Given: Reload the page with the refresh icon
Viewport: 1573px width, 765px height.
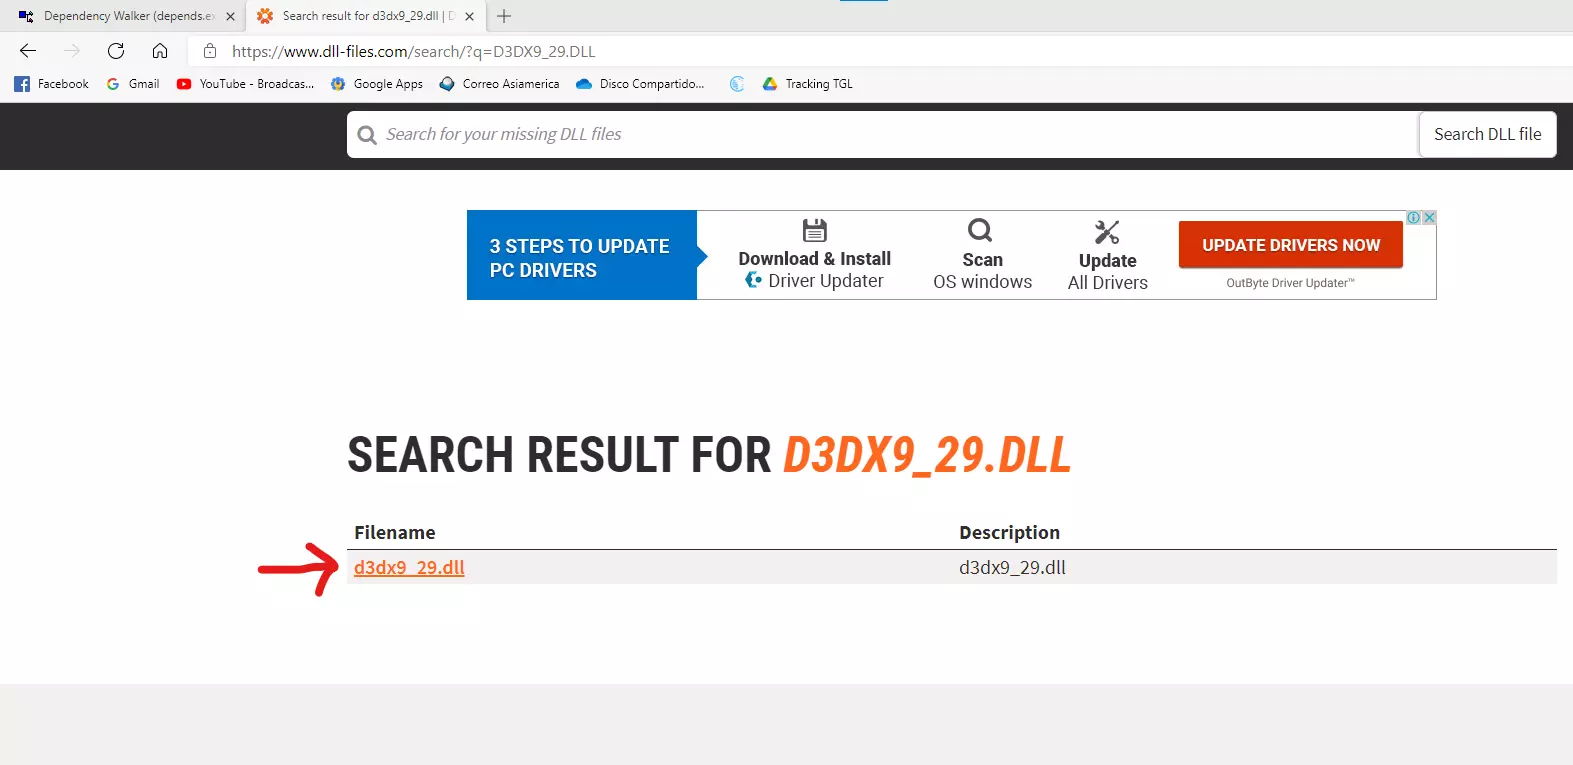Looking at the screenshot, I should pos(116,51).
